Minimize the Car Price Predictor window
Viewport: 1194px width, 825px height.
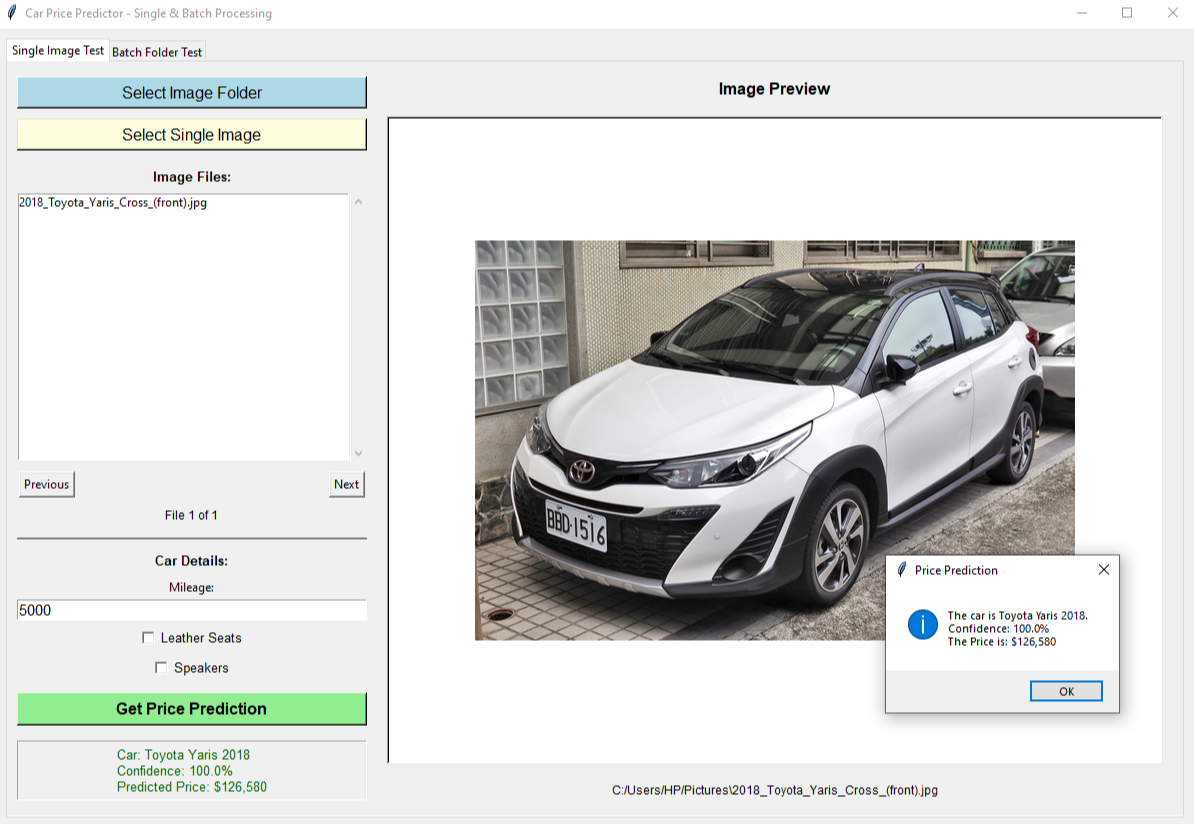[1082, 13]
